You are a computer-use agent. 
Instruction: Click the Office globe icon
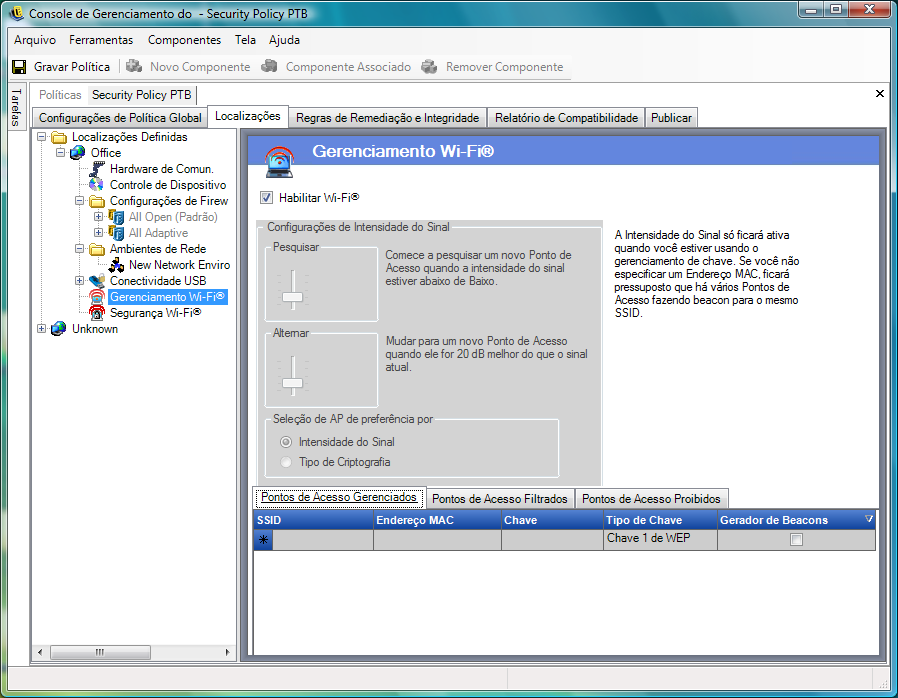tap(77, 153)
